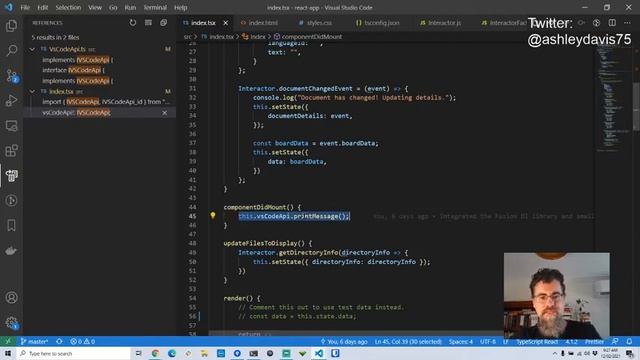
Task: Open the View menu
Action: (x=95, y=7)
